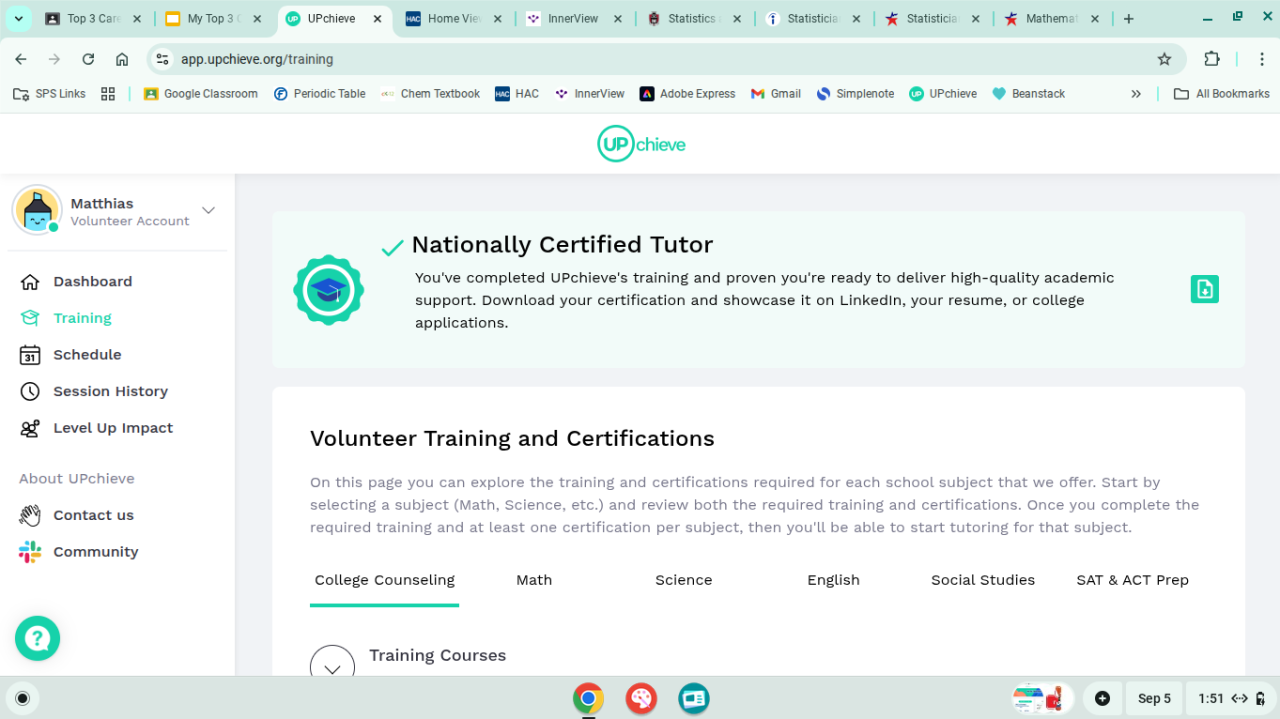Viewport: 1280px width, 719px height.
Task: Open Session History in the sidebar
Action: coord(110,391)
